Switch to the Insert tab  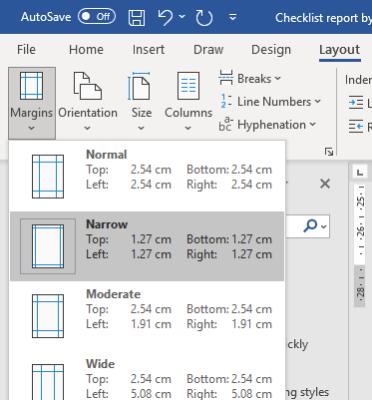pos(148,50)
